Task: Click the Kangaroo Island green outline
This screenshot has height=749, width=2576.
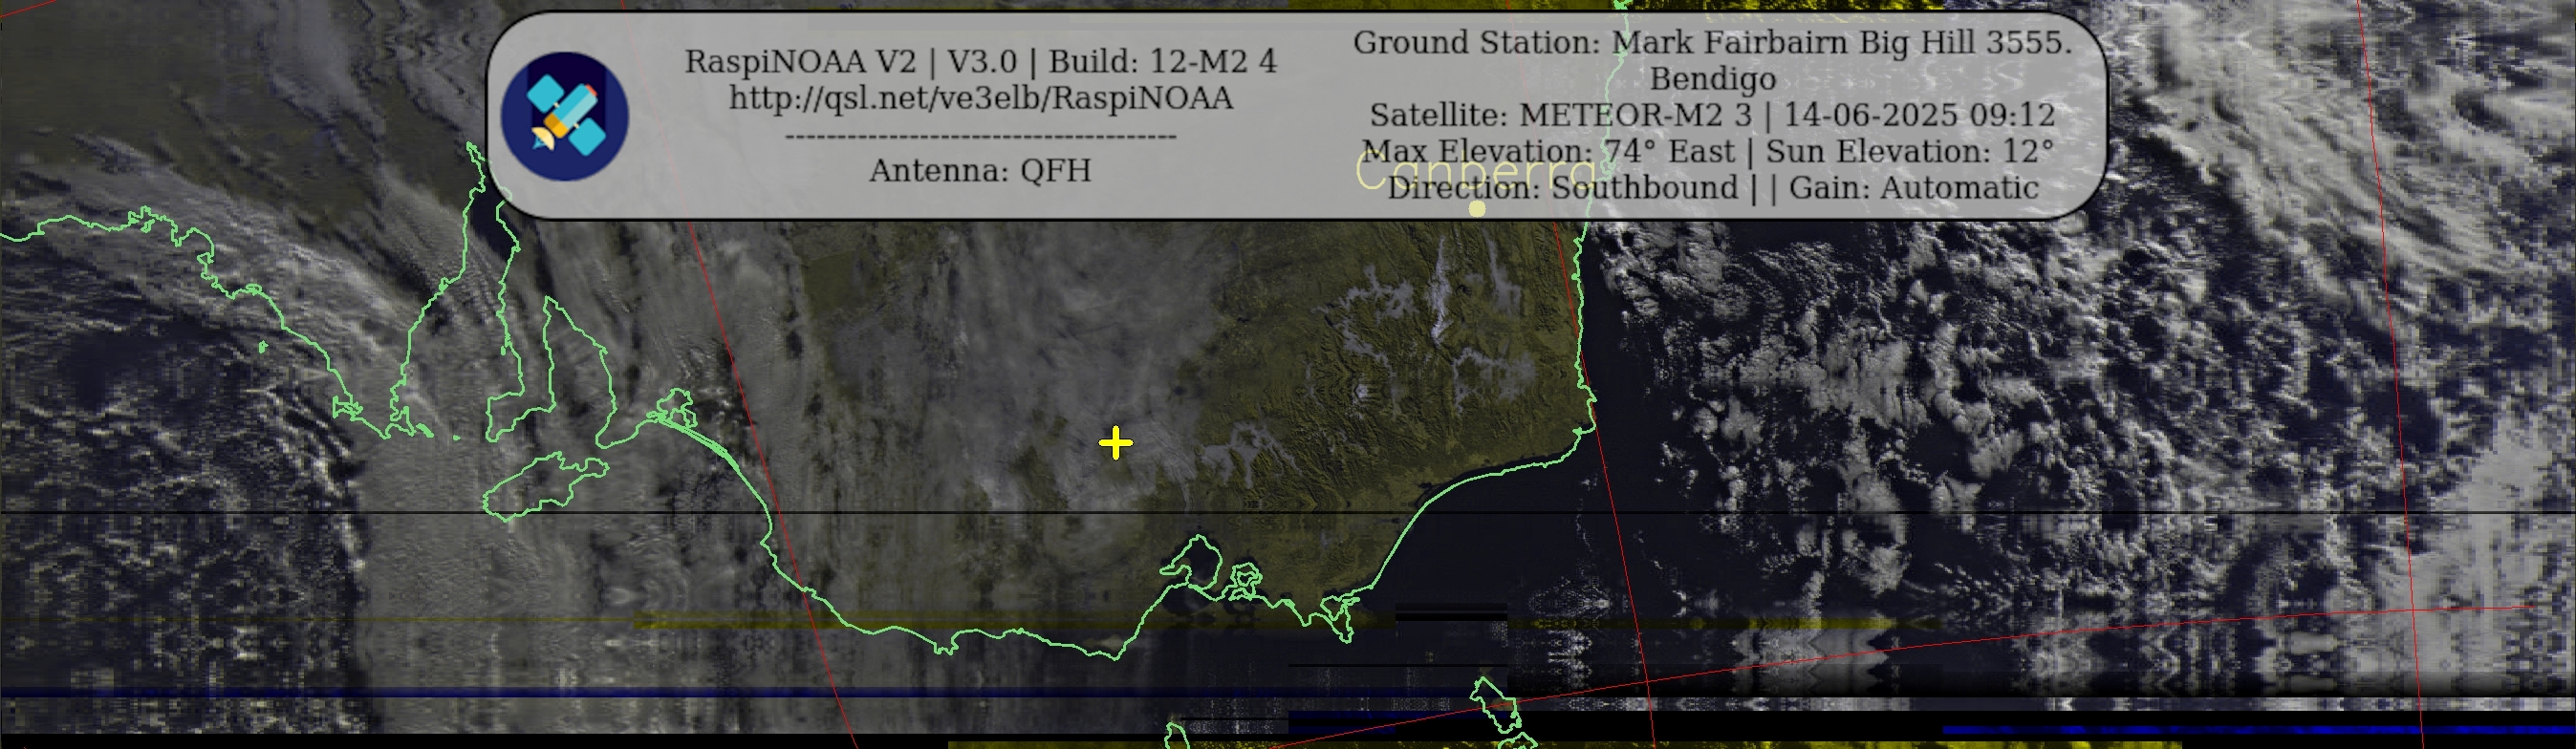Action: click(x=543, y=486)
